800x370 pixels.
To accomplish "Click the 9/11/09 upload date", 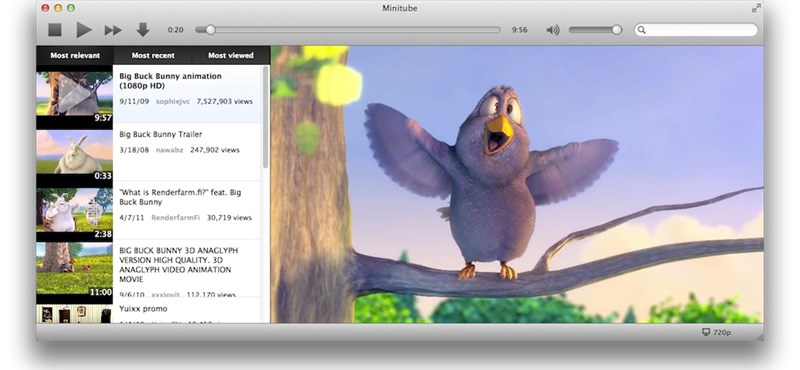I will pos(134,102).
